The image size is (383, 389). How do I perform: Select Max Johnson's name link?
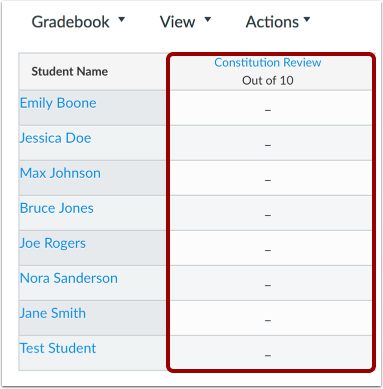point(60,173)
